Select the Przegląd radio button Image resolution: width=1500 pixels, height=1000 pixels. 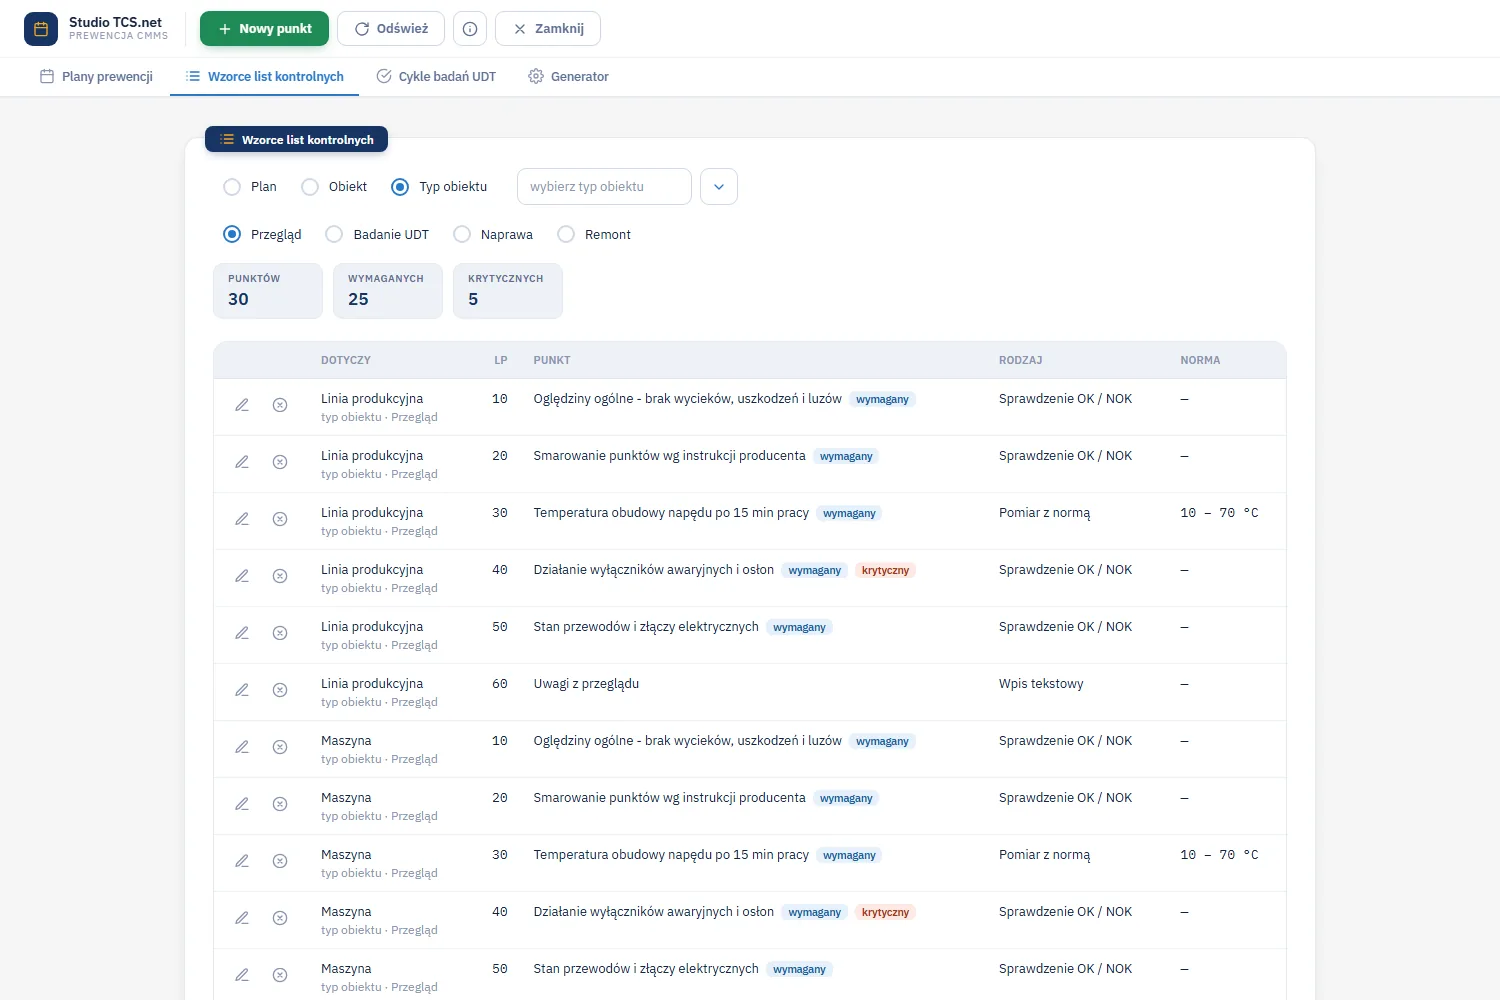point(232,234)
